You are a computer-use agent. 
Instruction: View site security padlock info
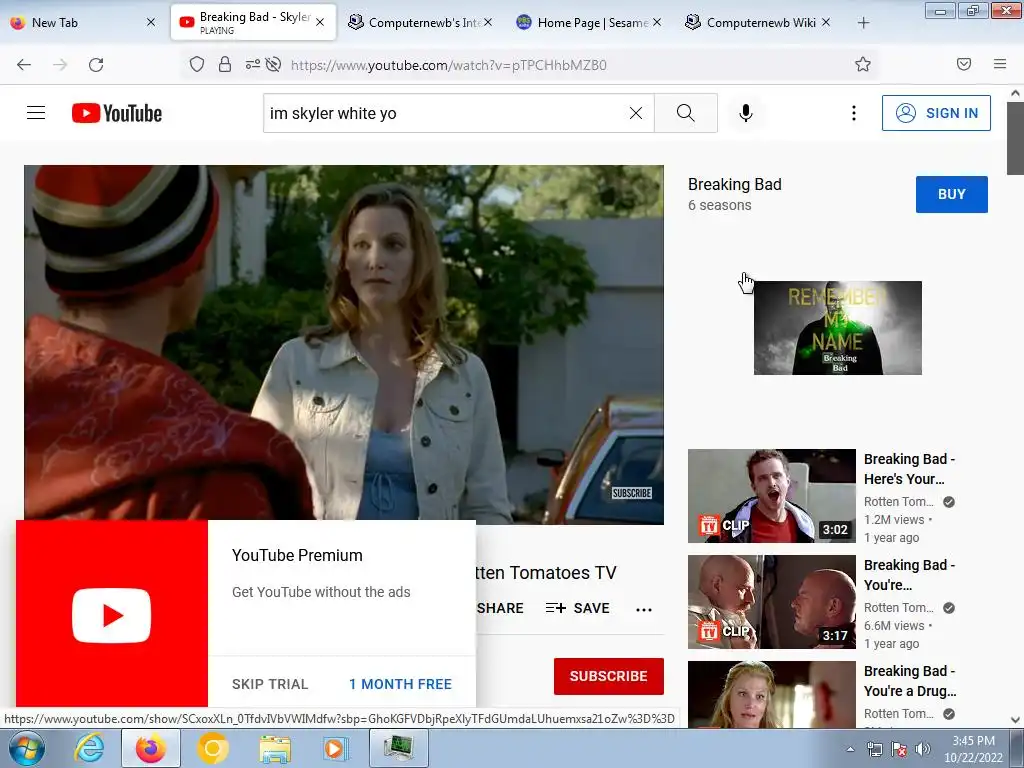225,64
